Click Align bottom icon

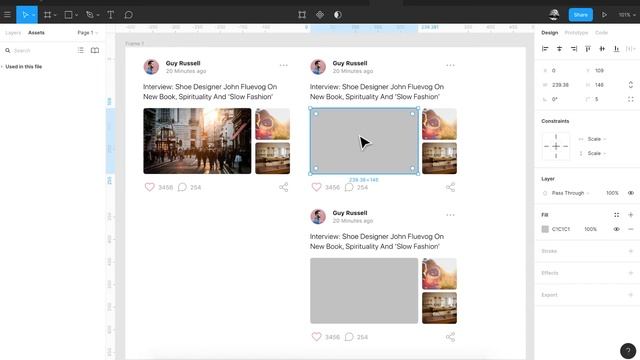point(616,49)
